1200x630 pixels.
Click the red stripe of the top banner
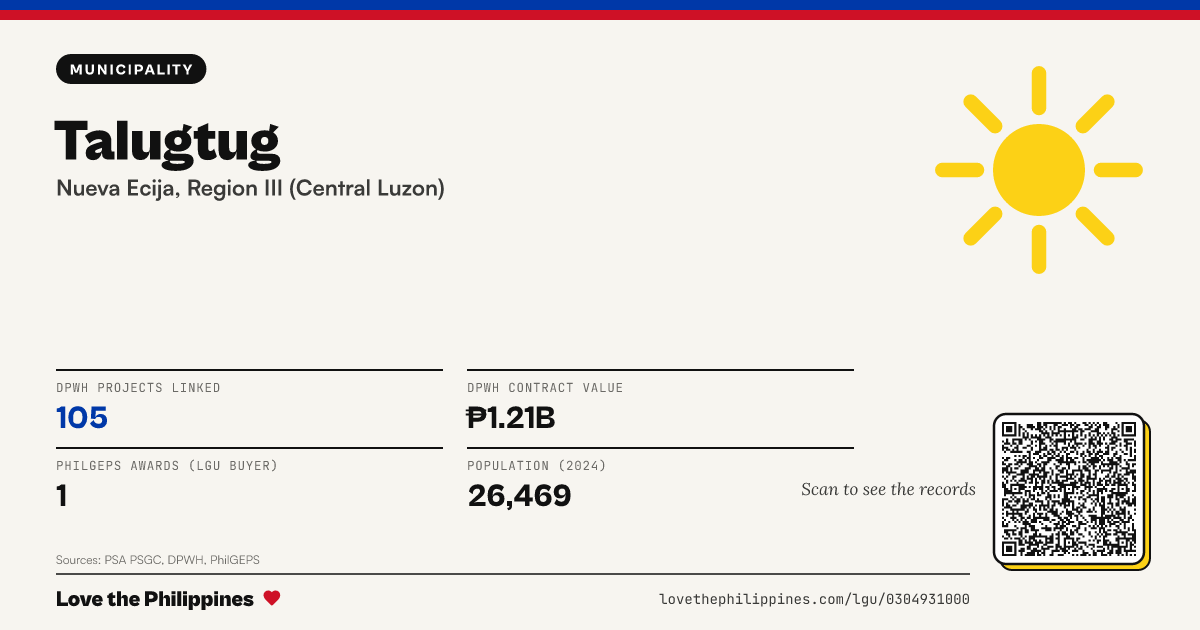click(600, 15)
